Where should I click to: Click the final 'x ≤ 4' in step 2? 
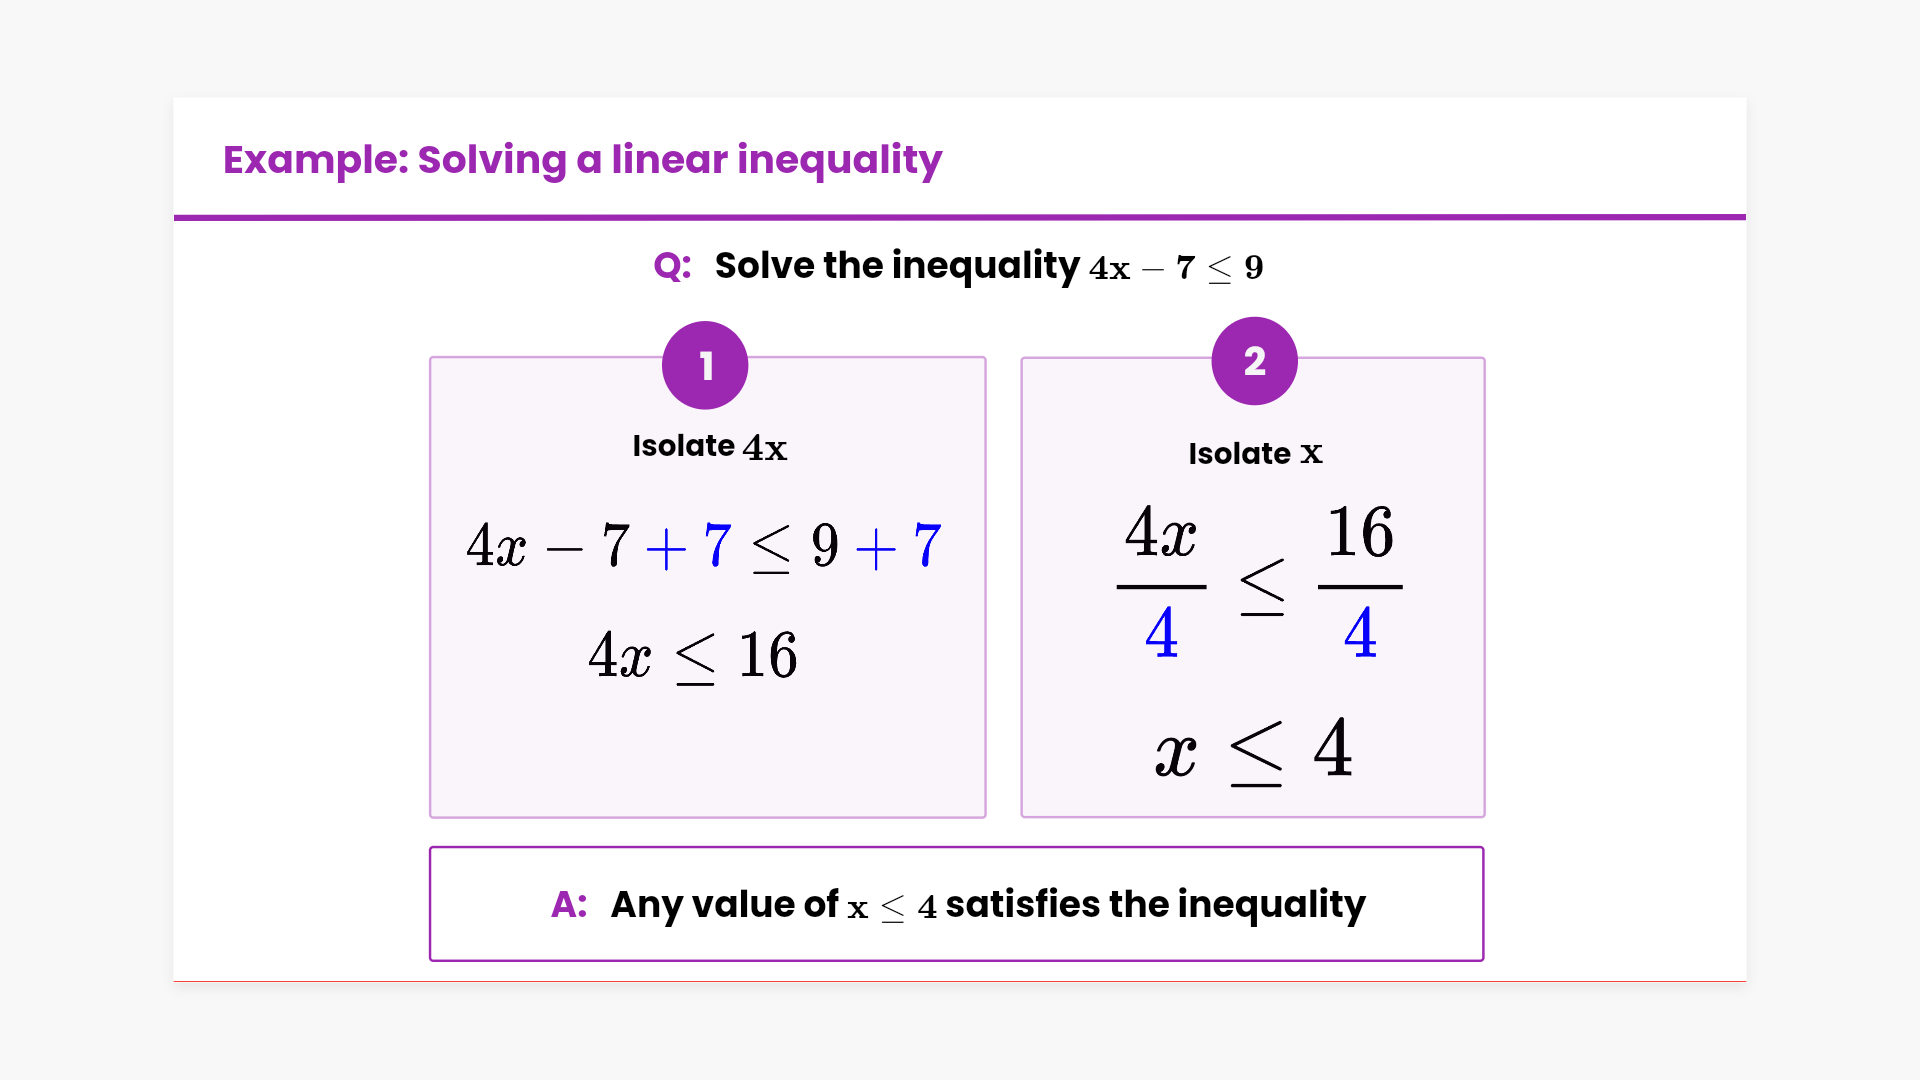click(1254, 749)
